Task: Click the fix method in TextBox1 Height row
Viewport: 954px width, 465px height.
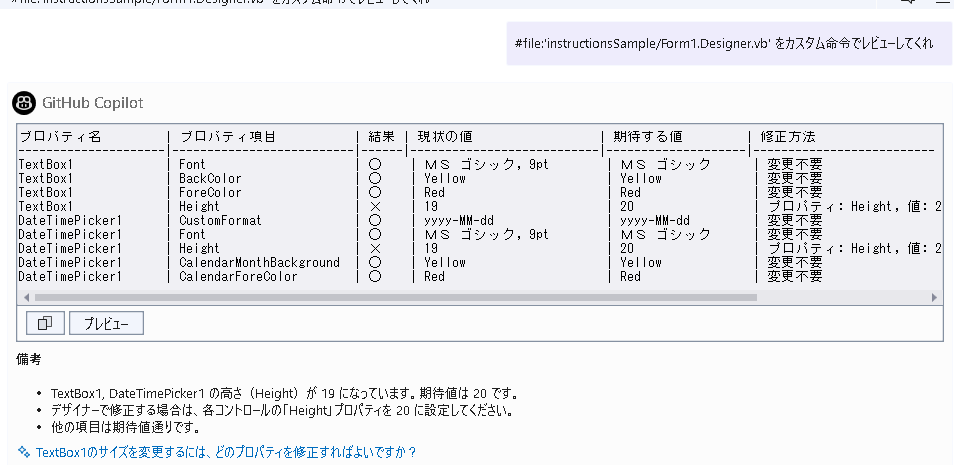Action: (x=855, y=206)
